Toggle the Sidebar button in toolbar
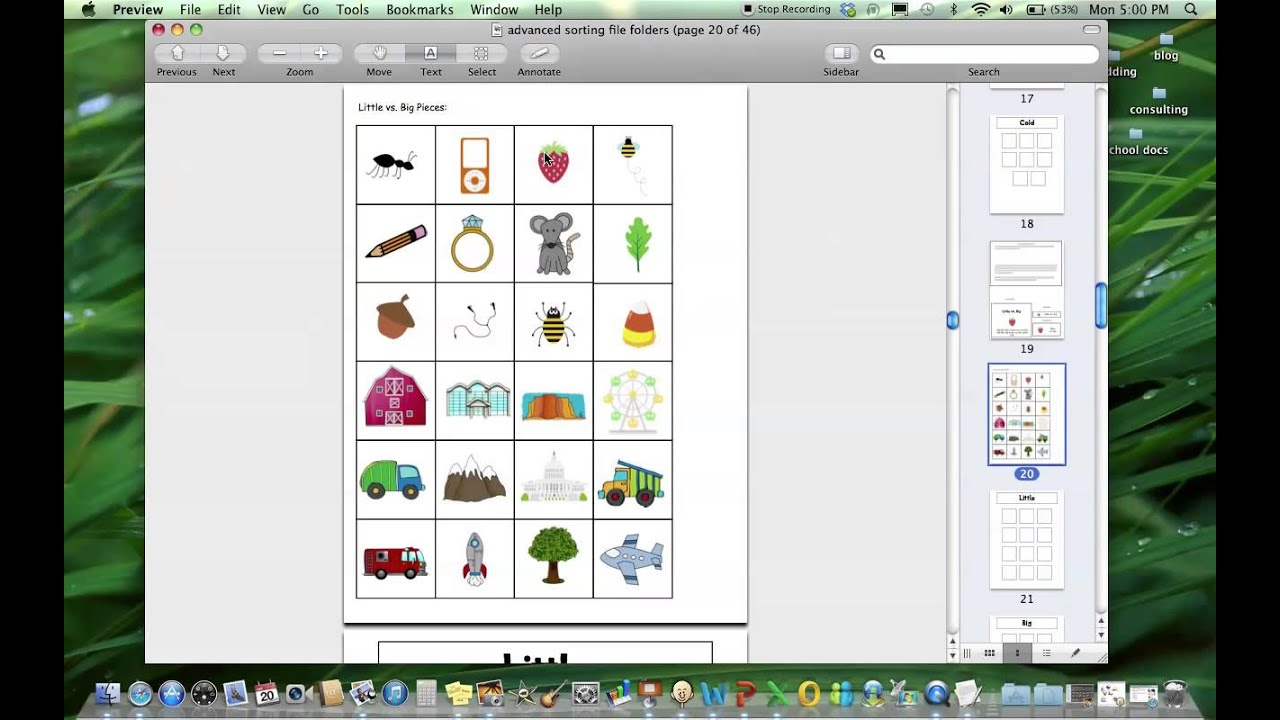Screen dimensions: 1280x720 pos(841,53)
